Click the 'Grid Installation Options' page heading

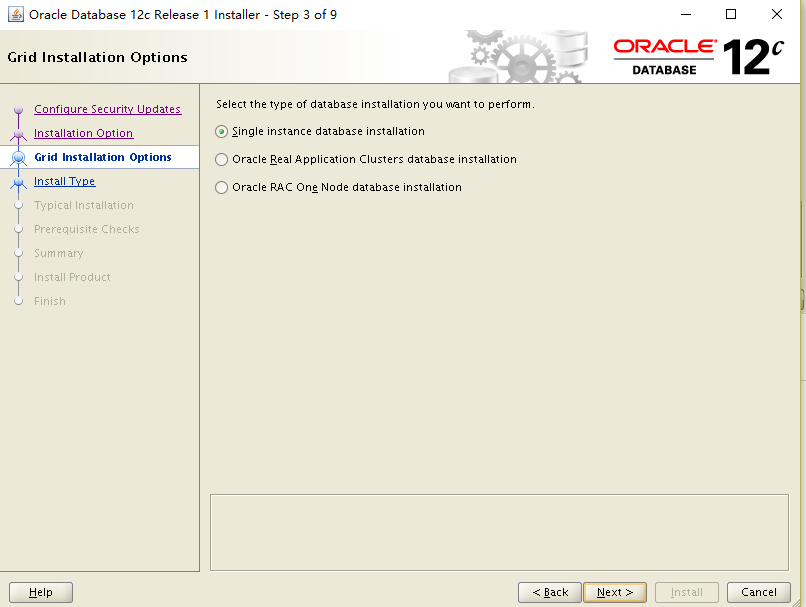pyautogui.click(x=97, y=57)
